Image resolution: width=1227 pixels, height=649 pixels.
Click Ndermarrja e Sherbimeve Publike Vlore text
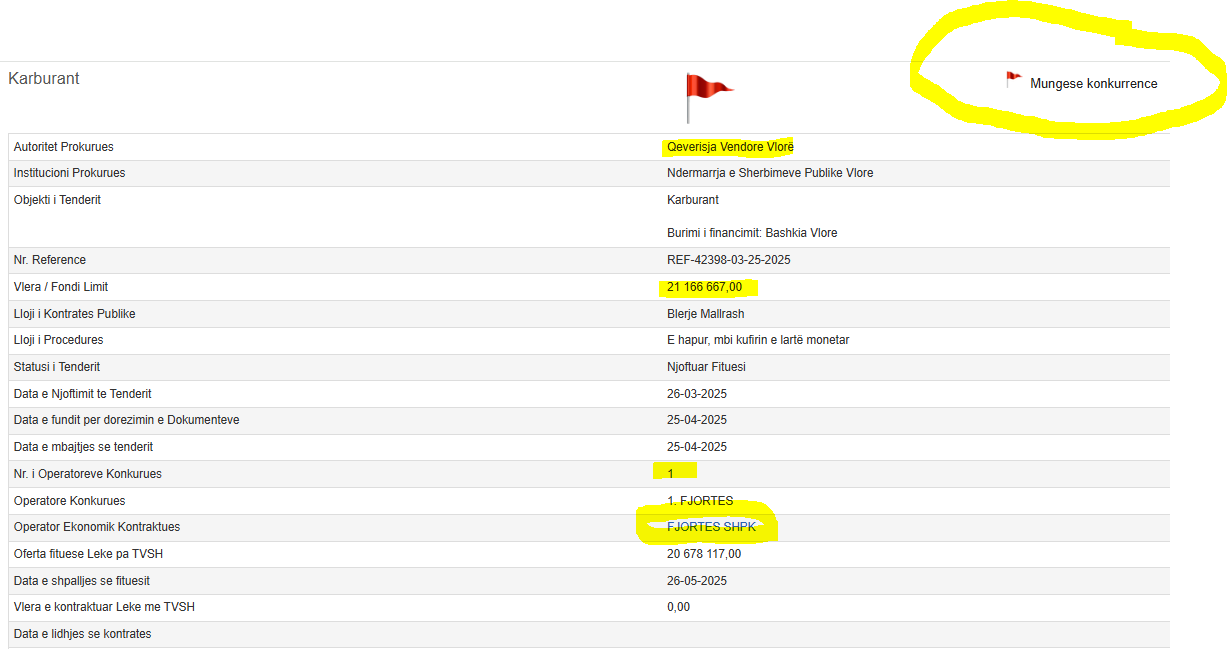tap(769, 173)
